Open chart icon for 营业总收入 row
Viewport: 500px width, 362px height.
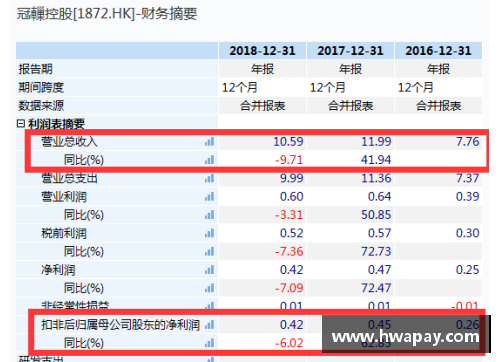[209, 142]
